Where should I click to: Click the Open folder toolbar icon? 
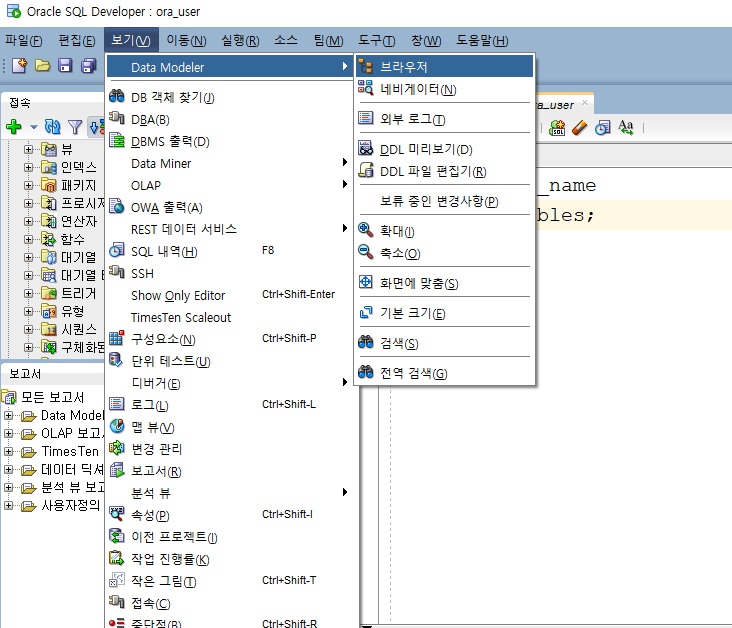[x=42, y=65]
